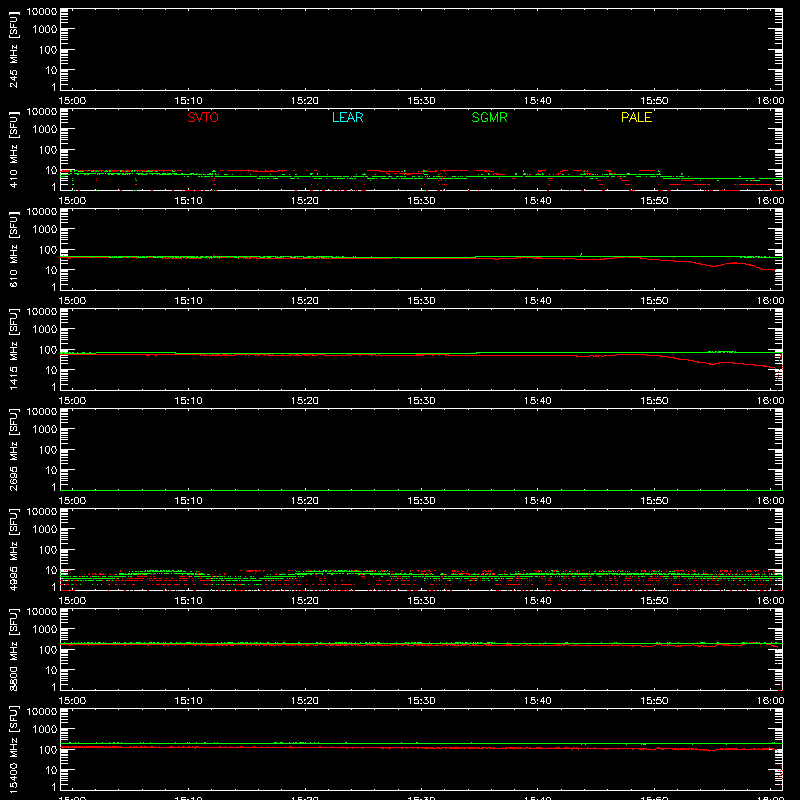The image size is (800, 800).
Task: Click the flat green baseline in the 2695 MHz plot
Action: [421, 490]
